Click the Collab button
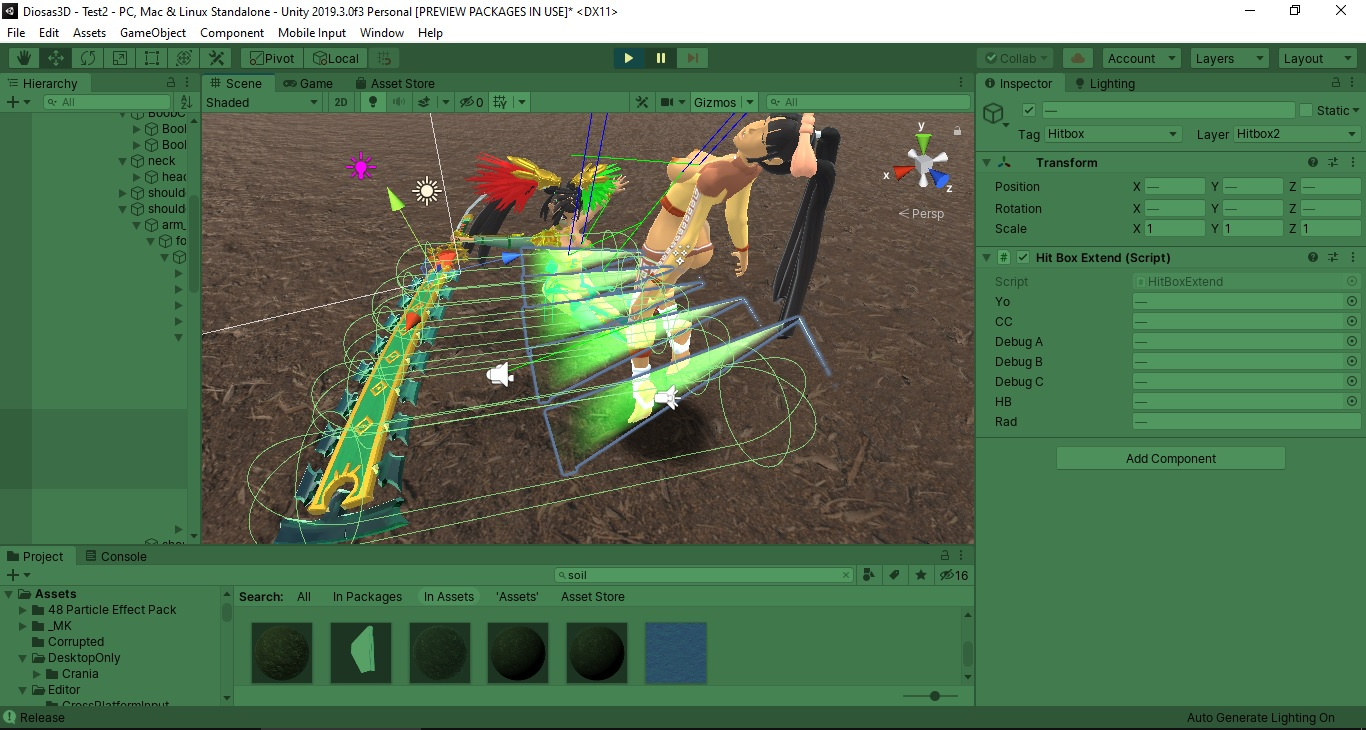Screen dimensions: 1366x730 (1015, 59)
